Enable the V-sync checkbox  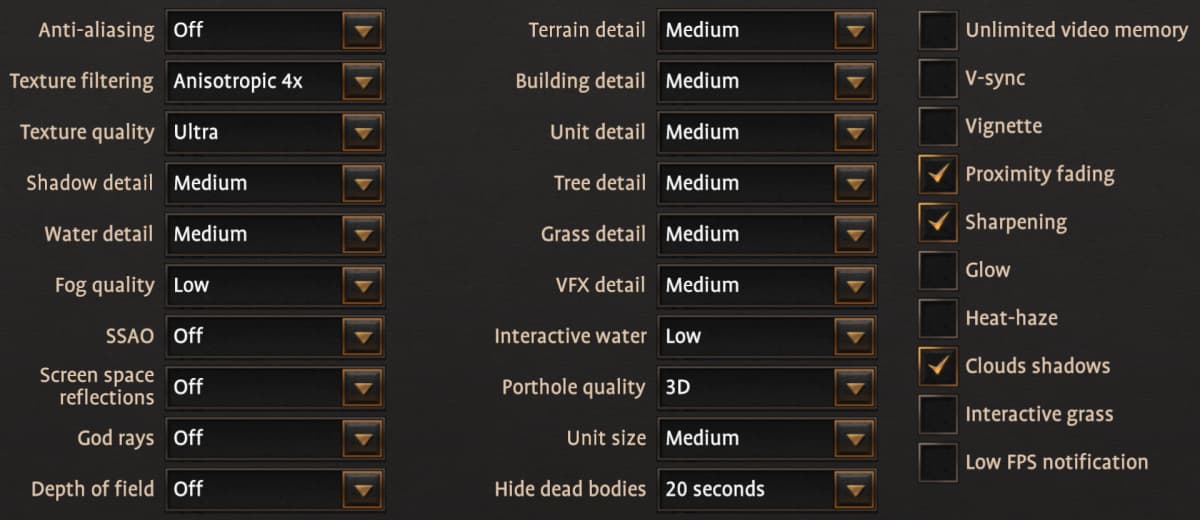[x=938, y=78]
